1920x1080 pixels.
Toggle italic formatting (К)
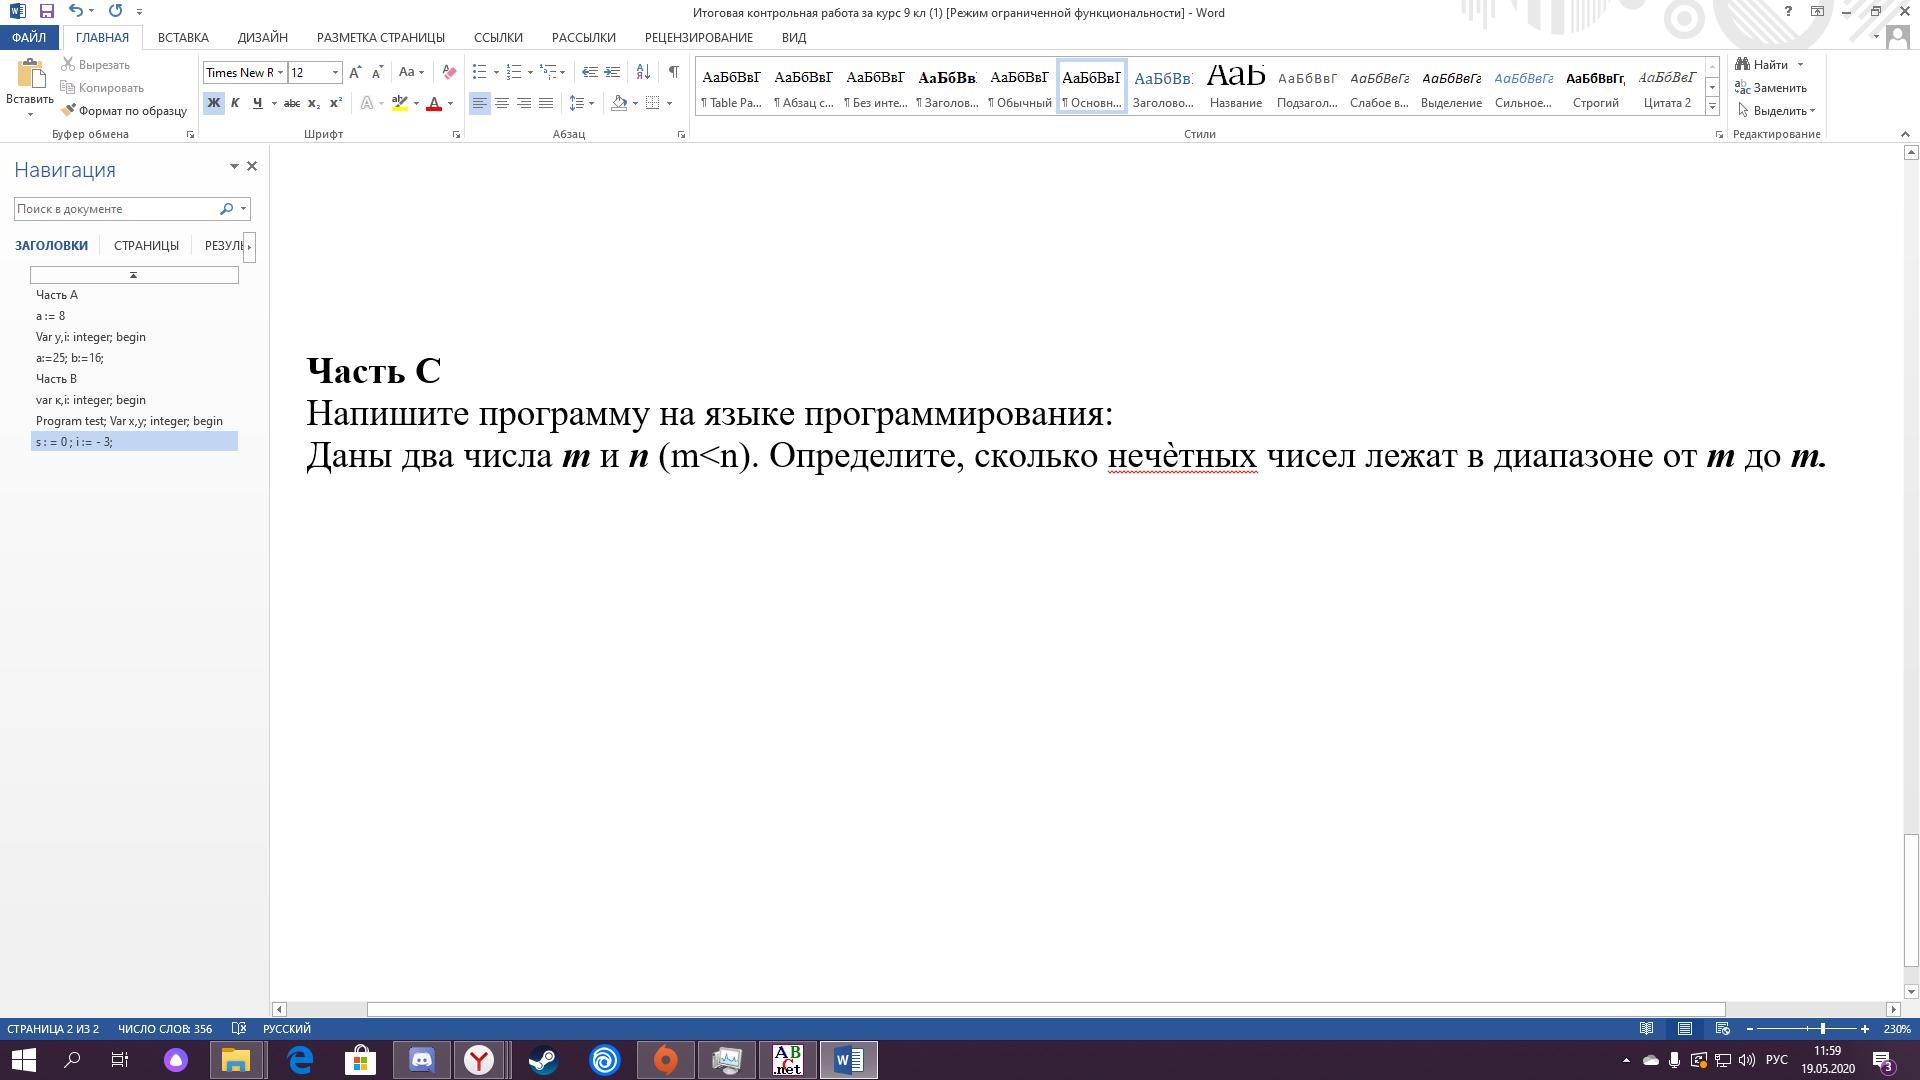click(235, 103)
